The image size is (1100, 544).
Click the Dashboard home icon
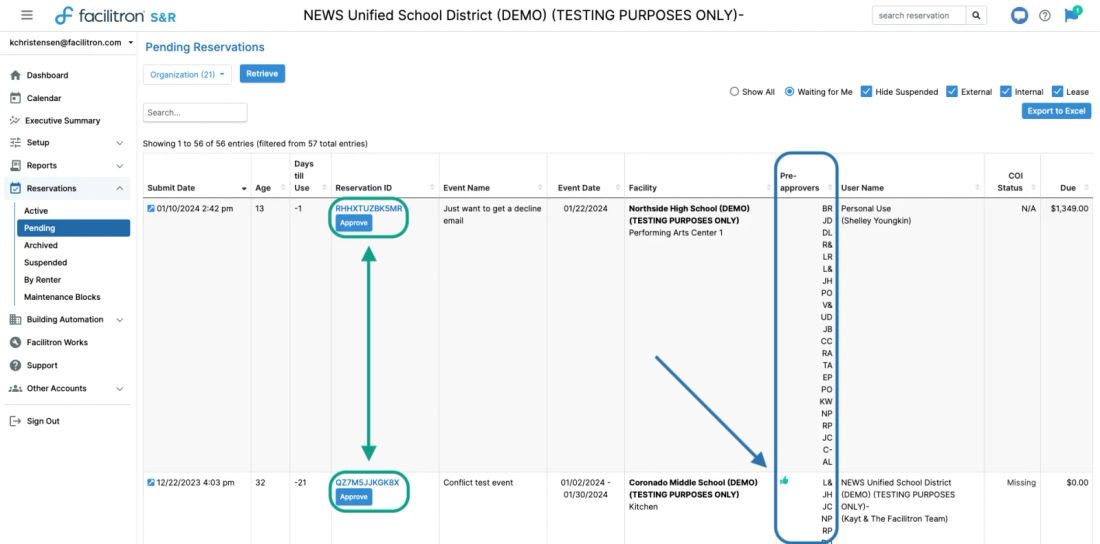[15, 75]
